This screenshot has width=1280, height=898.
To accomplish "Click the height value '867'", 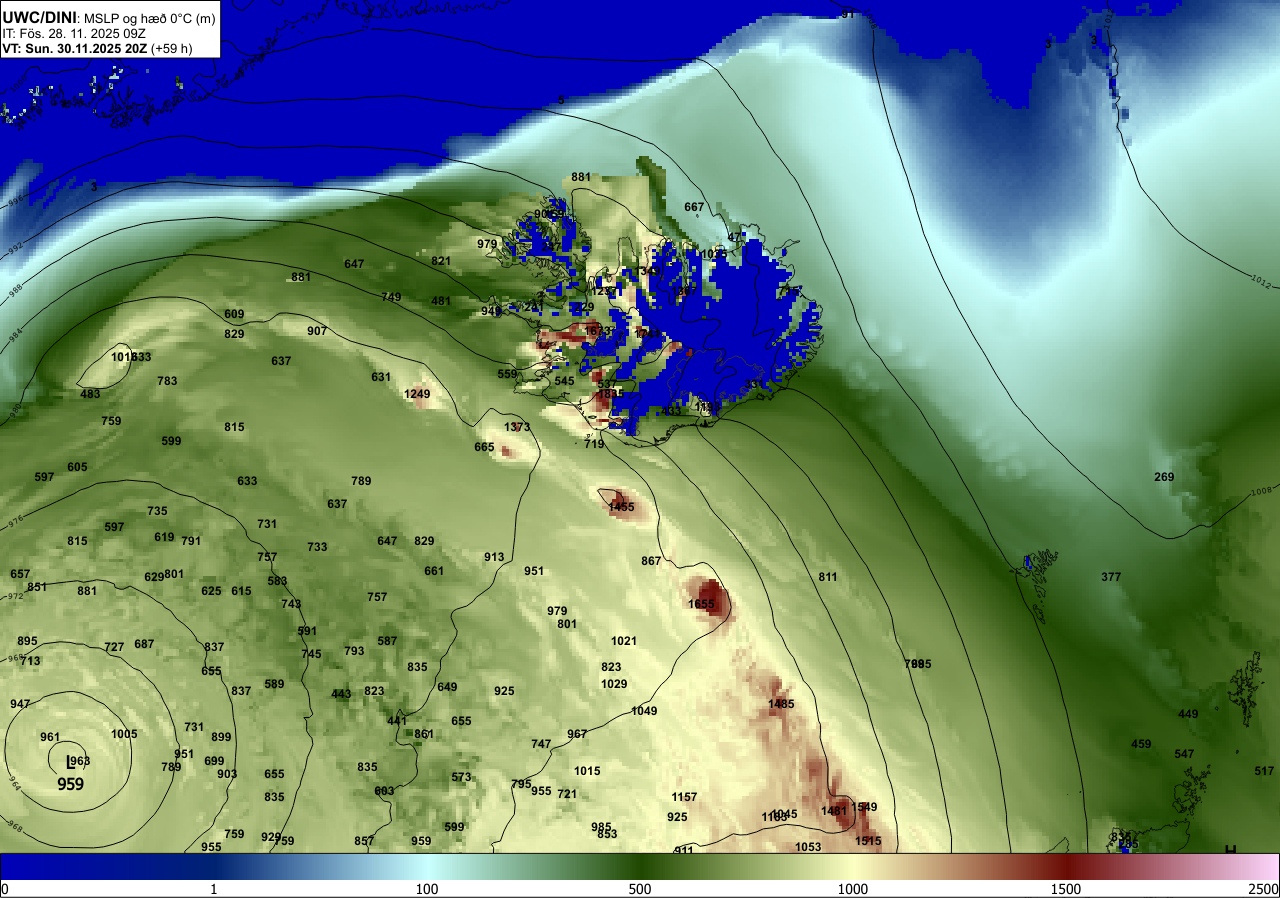I will point(651,561).
